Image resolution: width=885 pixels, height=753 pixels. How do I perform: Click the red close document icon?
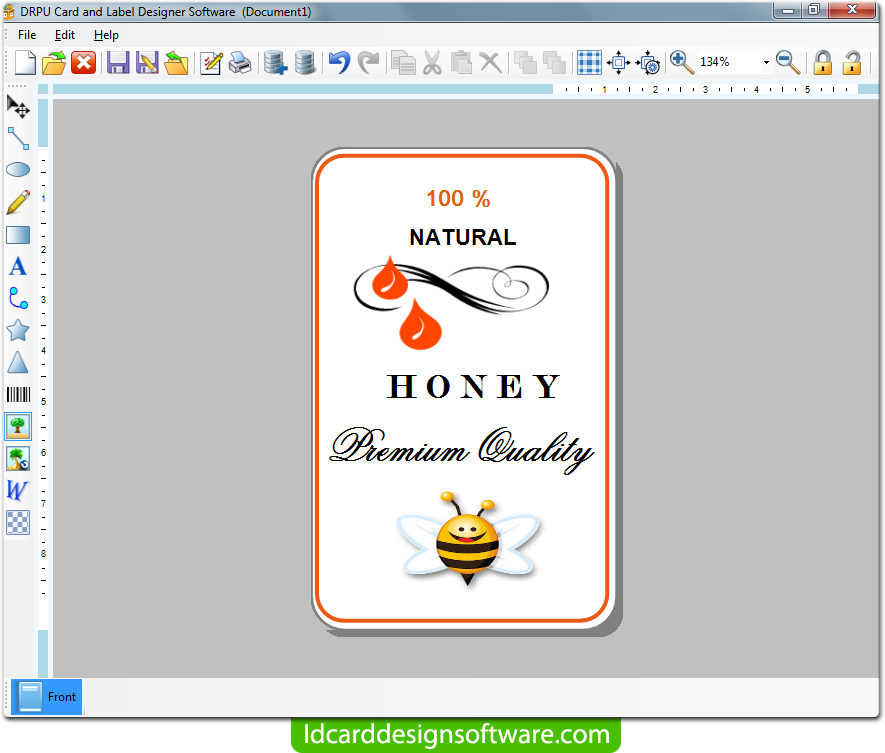pyautogui.click(x=84, y=62)
